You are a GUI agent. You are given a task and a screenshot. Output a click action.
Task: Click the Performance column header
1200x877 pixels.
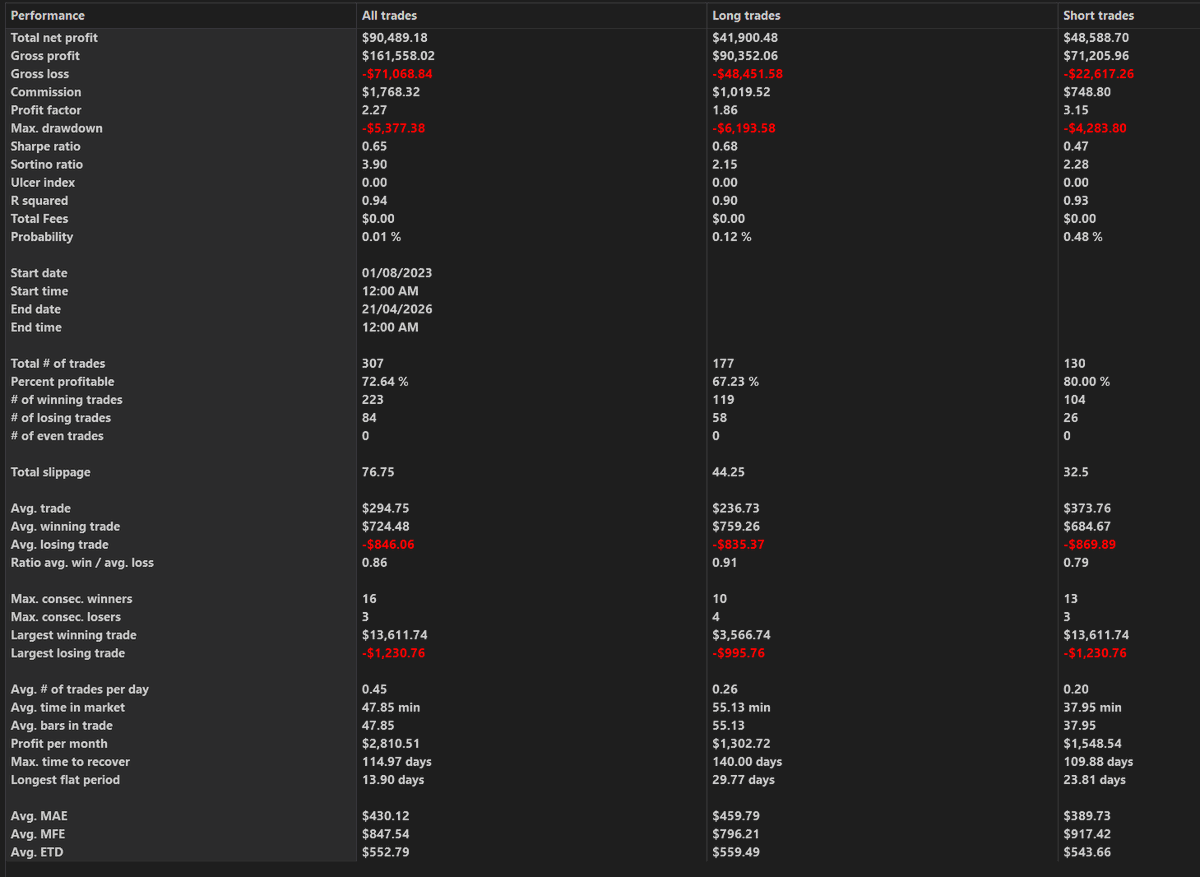coord(47,16)
